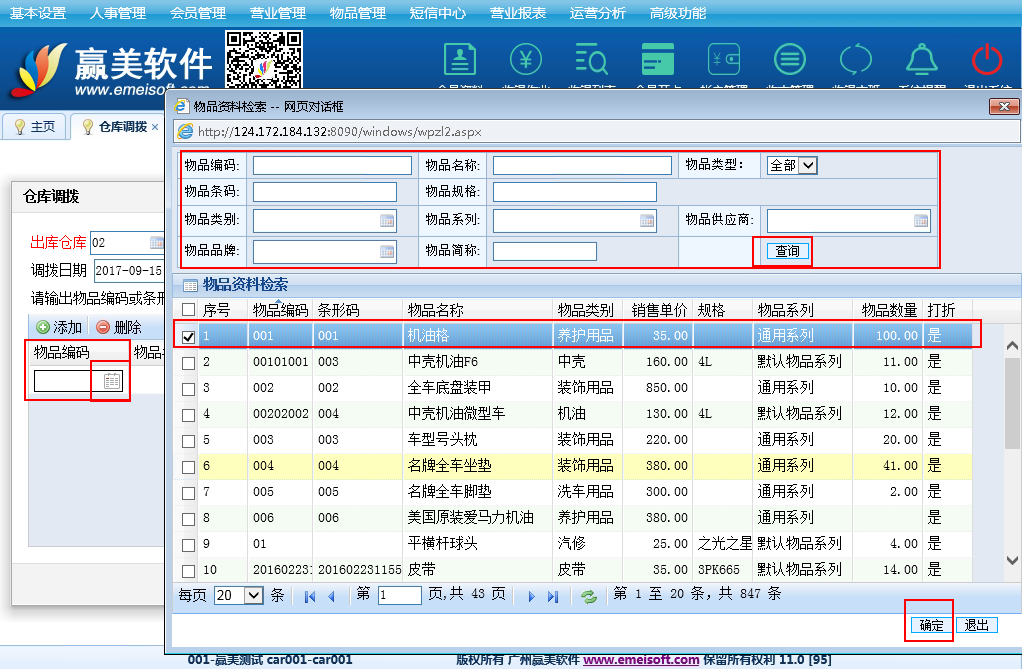Open the 会员管理 menu
This screenshot has width=1022, height=669.
click(x=197, y=13)
